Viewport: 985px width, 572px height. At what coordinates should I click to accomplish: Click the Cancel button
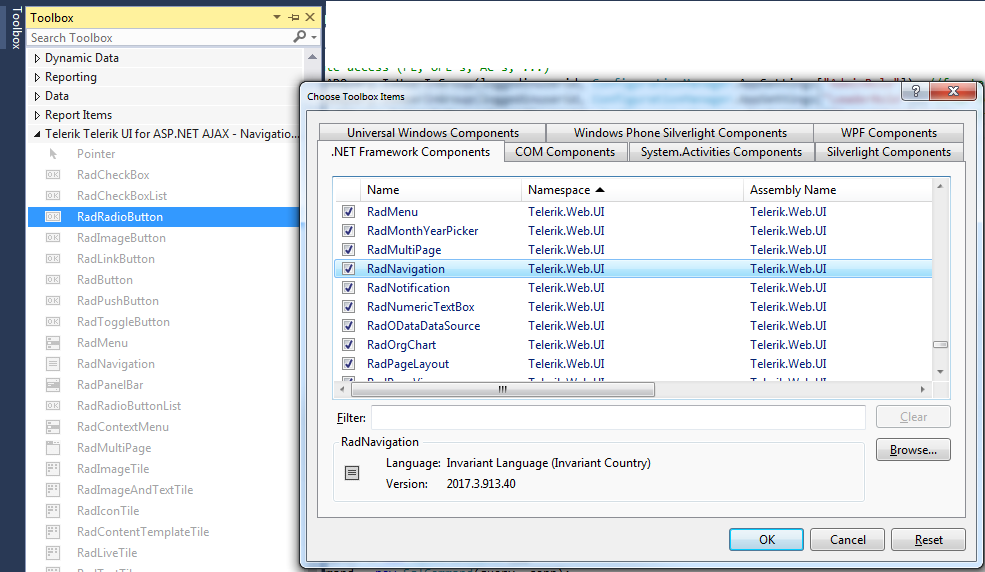[x=847, y=539]
